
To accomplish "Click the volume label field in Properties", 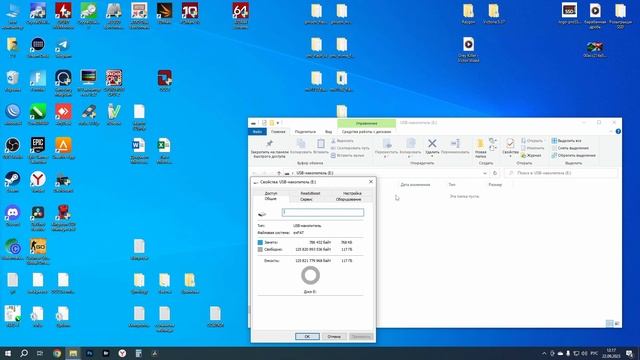I will pyautogui.click(x=322, y=212).
